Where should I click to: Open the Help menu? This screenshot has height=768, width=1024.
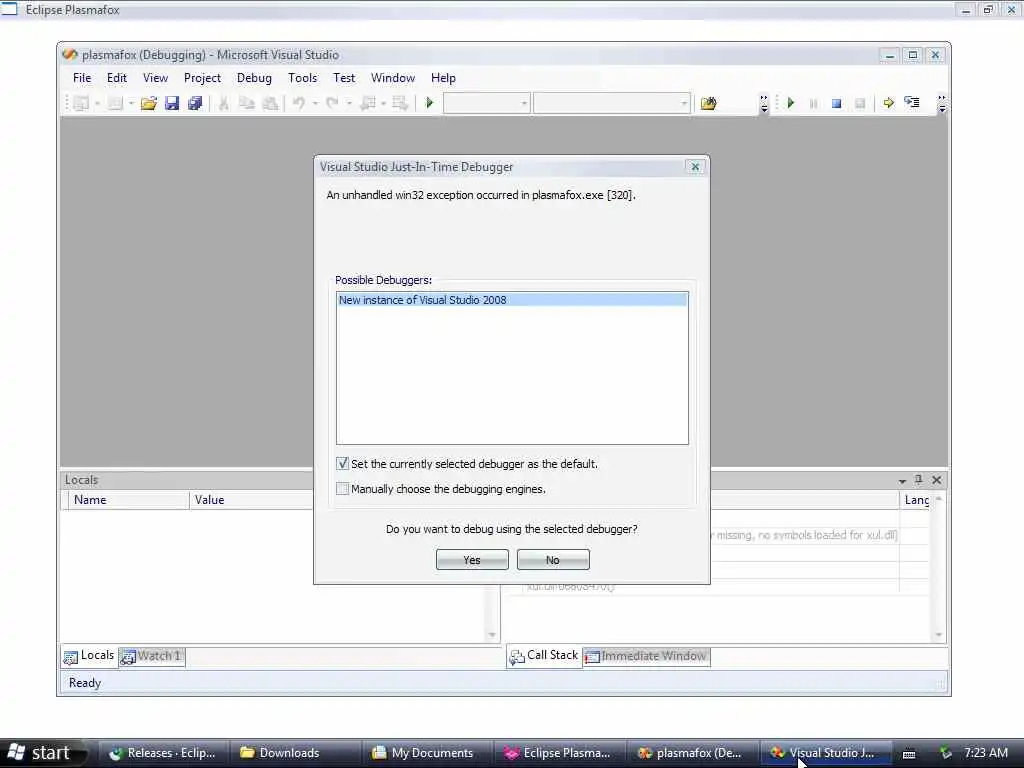(443, 78)
